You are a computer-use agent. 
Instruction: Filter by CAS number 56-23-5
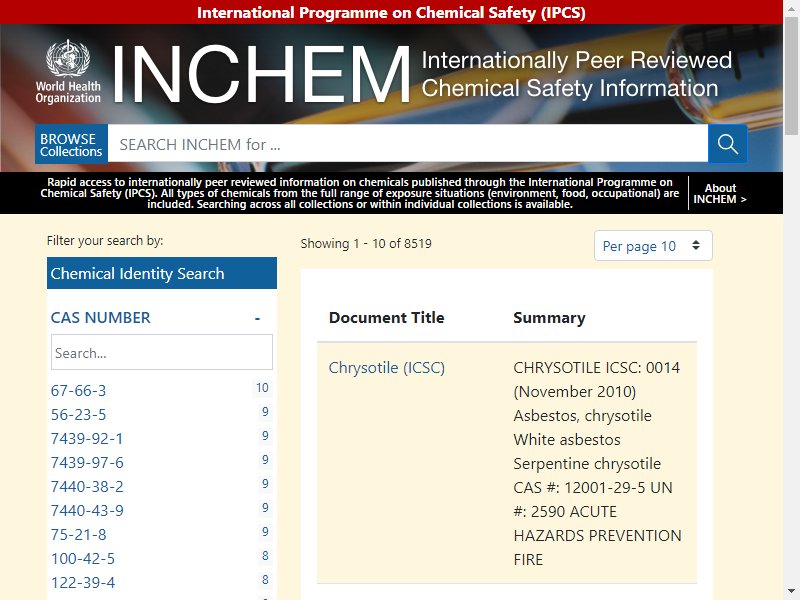pos(79,414)
